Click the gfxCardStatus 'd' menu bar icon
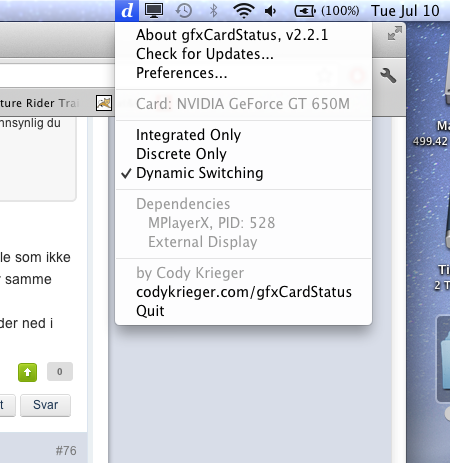The height and width of the screenshot is (463, 450). pyautogui.click(x=127, y=11)
